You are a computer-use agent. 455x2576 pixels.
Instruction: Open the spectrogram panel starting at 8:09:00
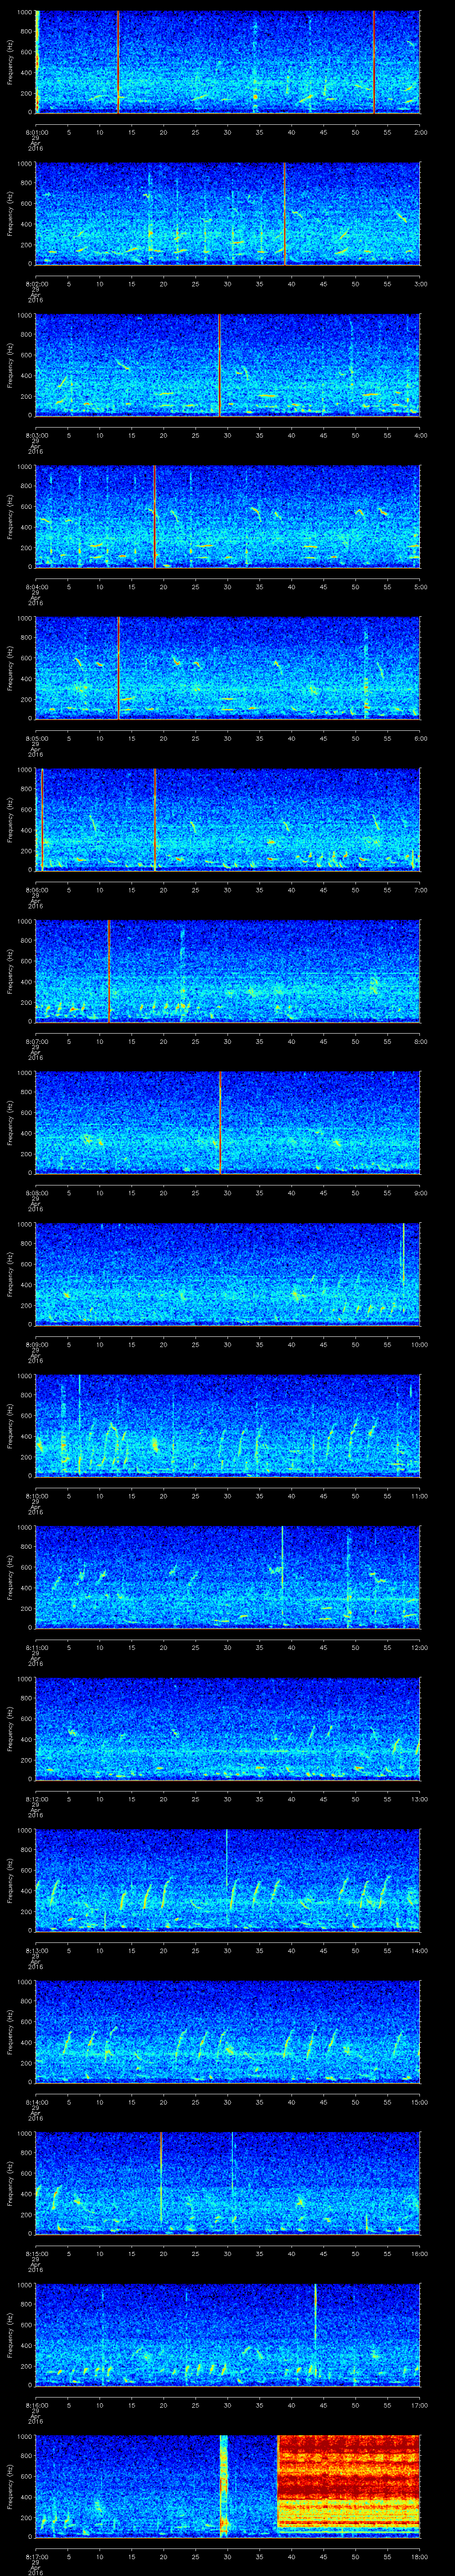pyautogui.click(x=228, y=1274)
